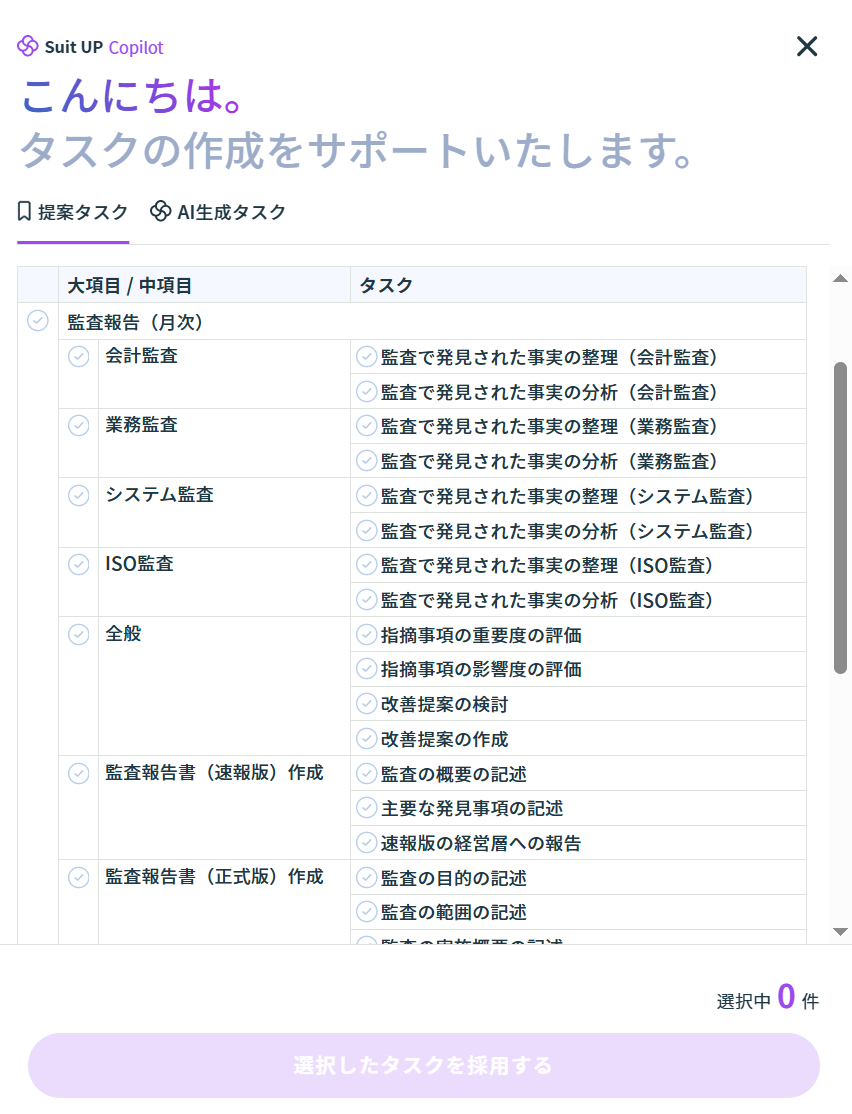Open the AI生成タスク tab
Viewport: 852px width, 1114px height.
coord(218,212)
